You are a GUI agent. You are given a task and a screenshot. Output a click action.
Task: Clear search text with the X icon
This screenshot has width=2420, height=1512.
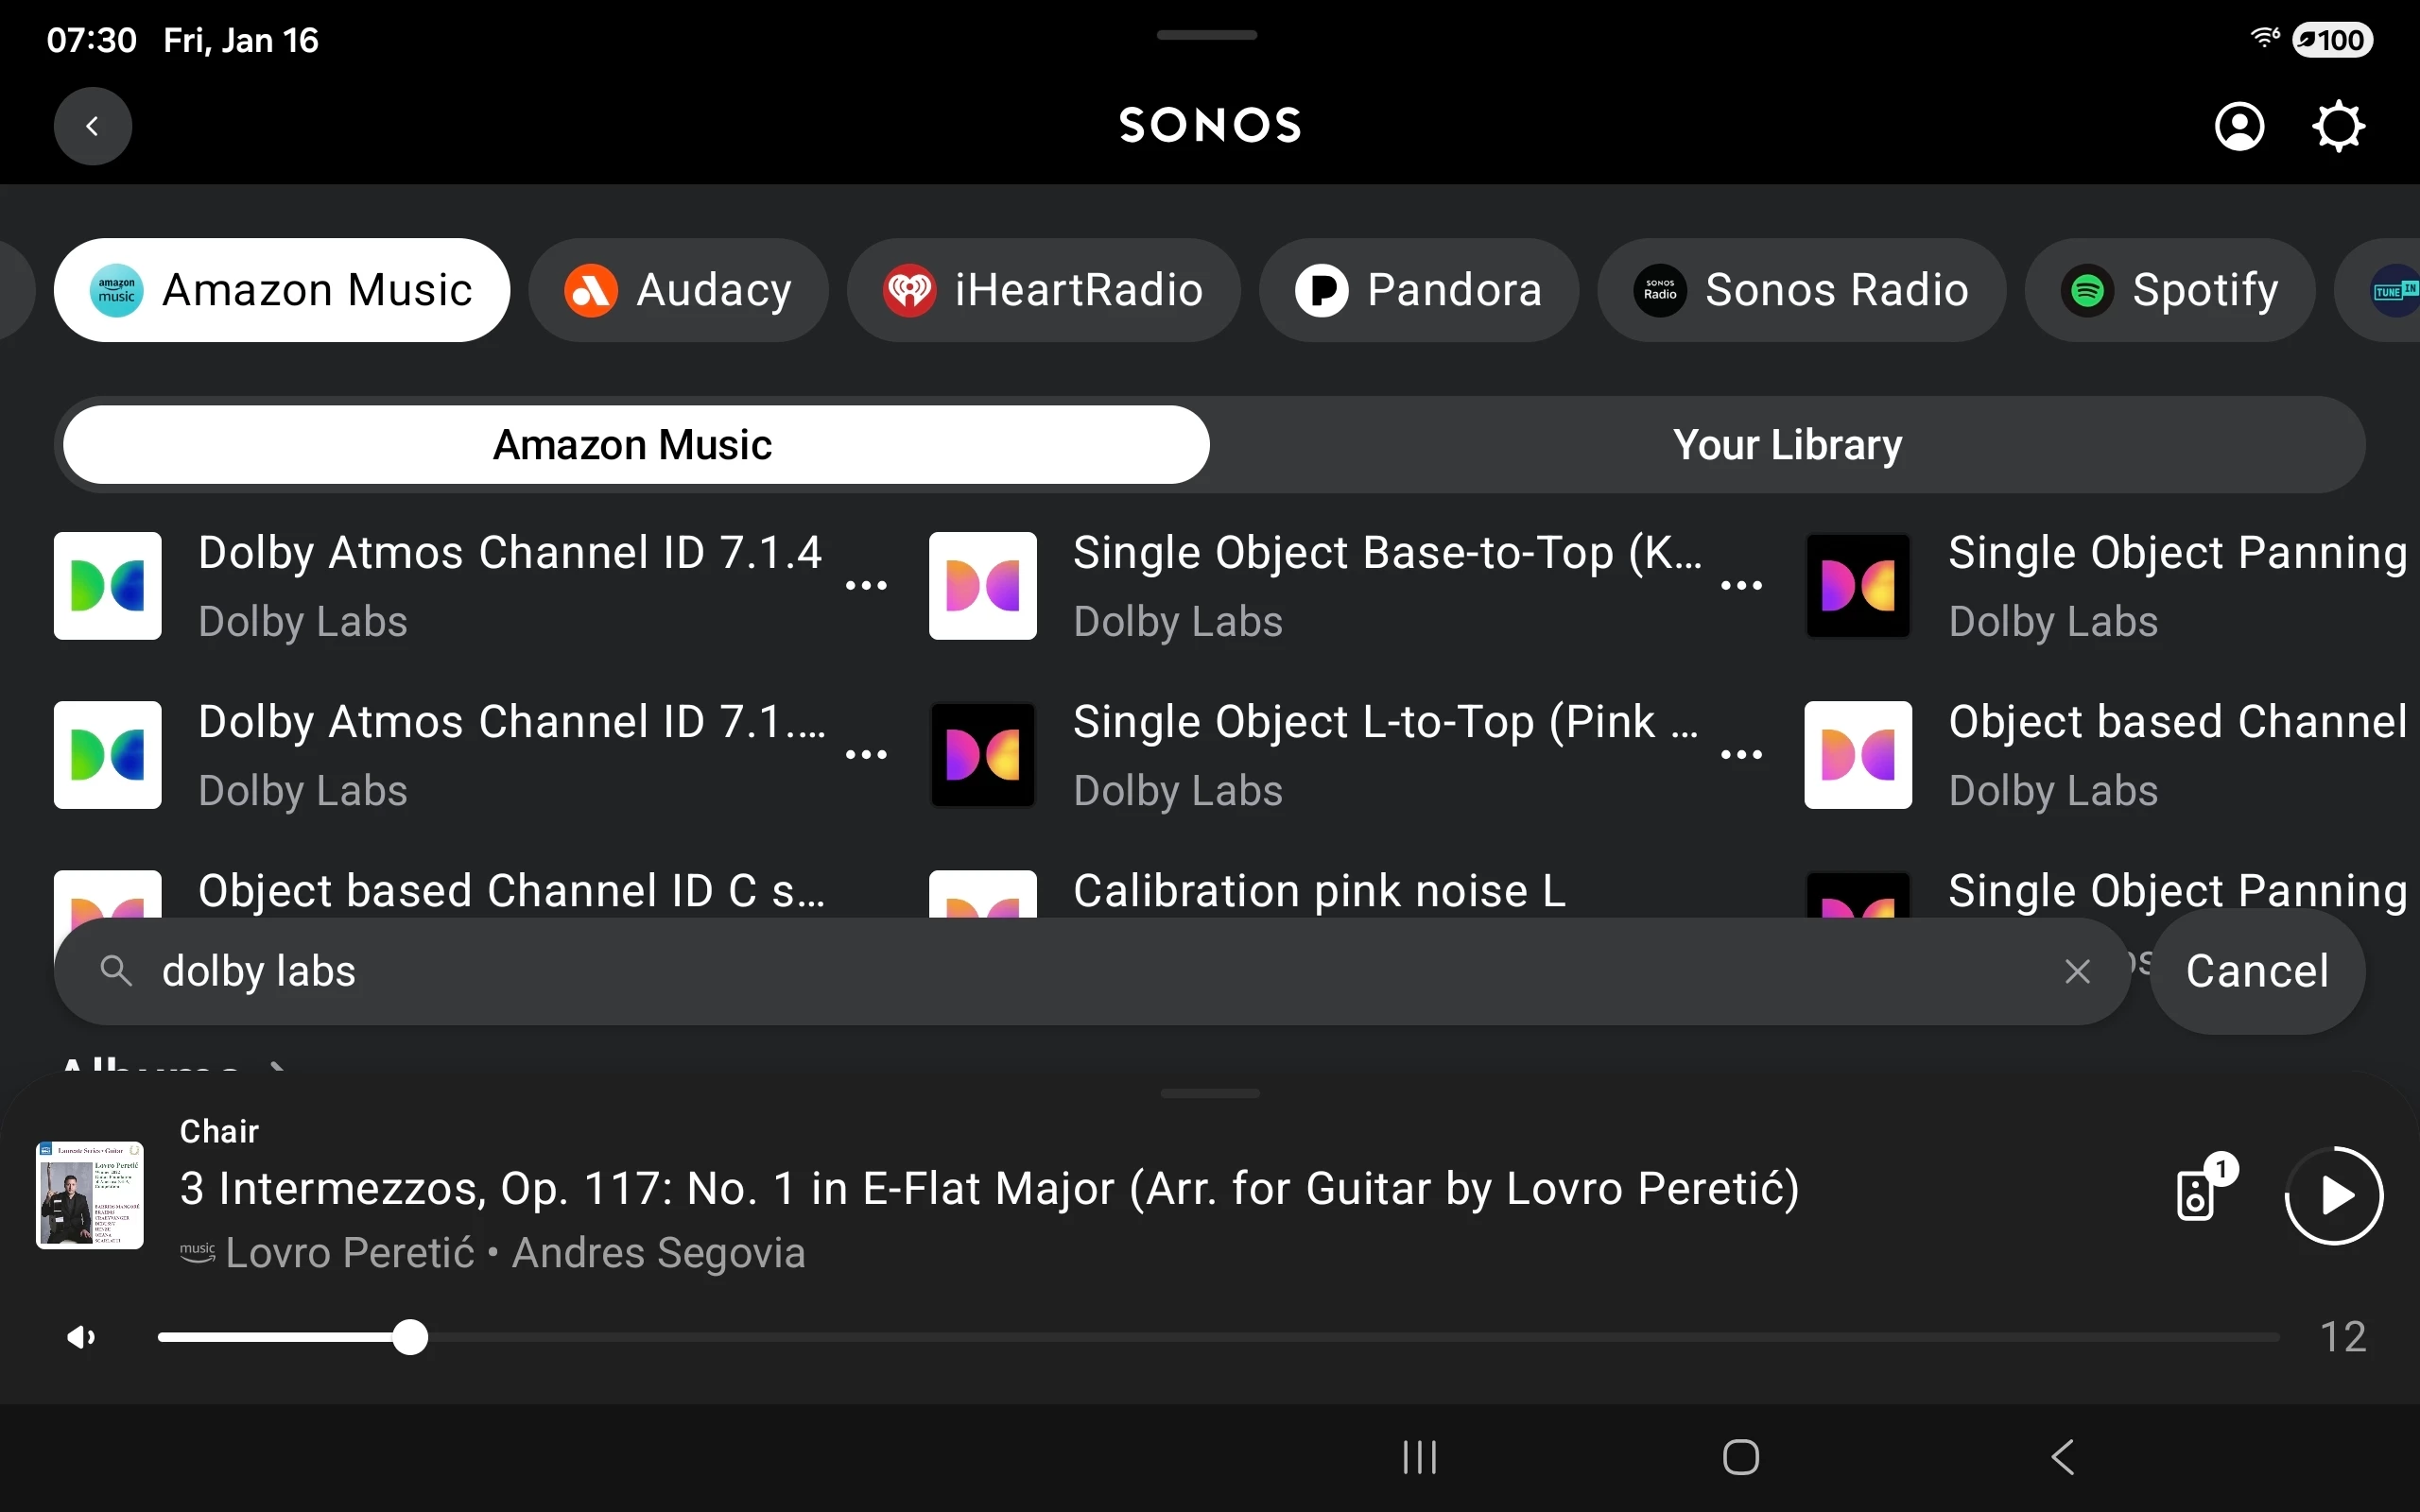click(x=2077, y=971)
